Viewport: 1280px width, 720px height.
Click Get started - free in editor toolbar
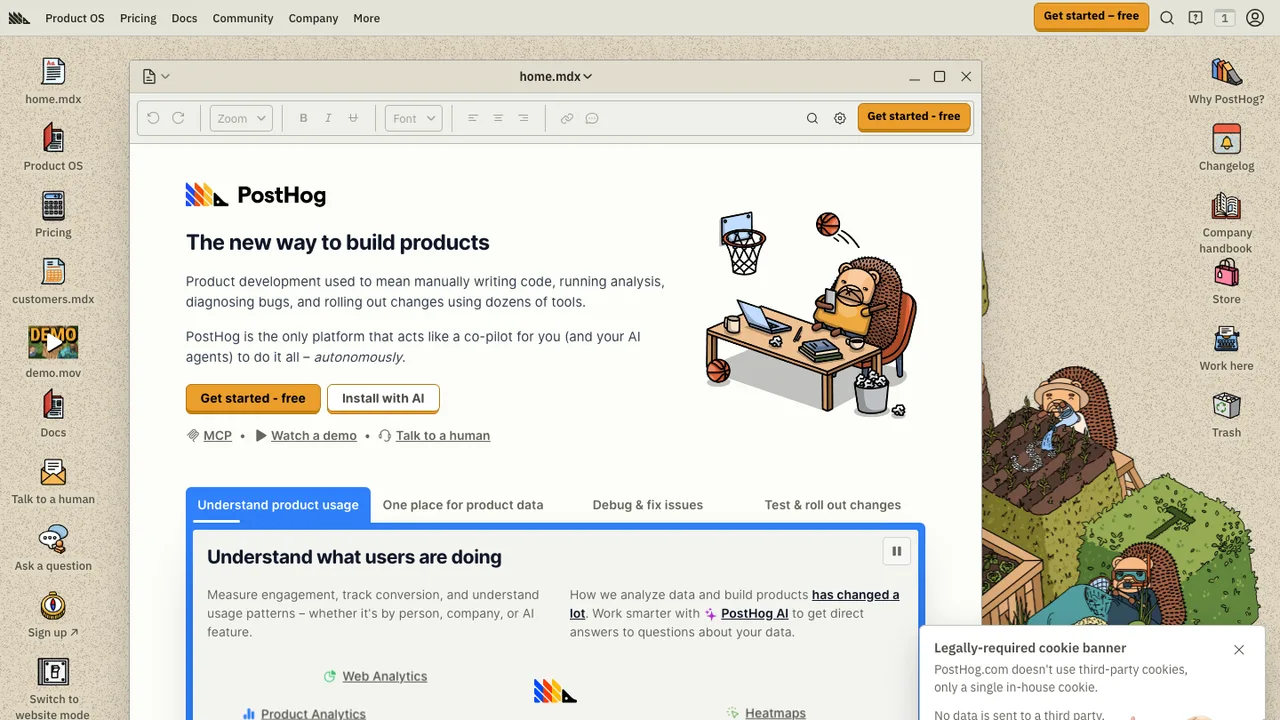click(x=913, y=117)
